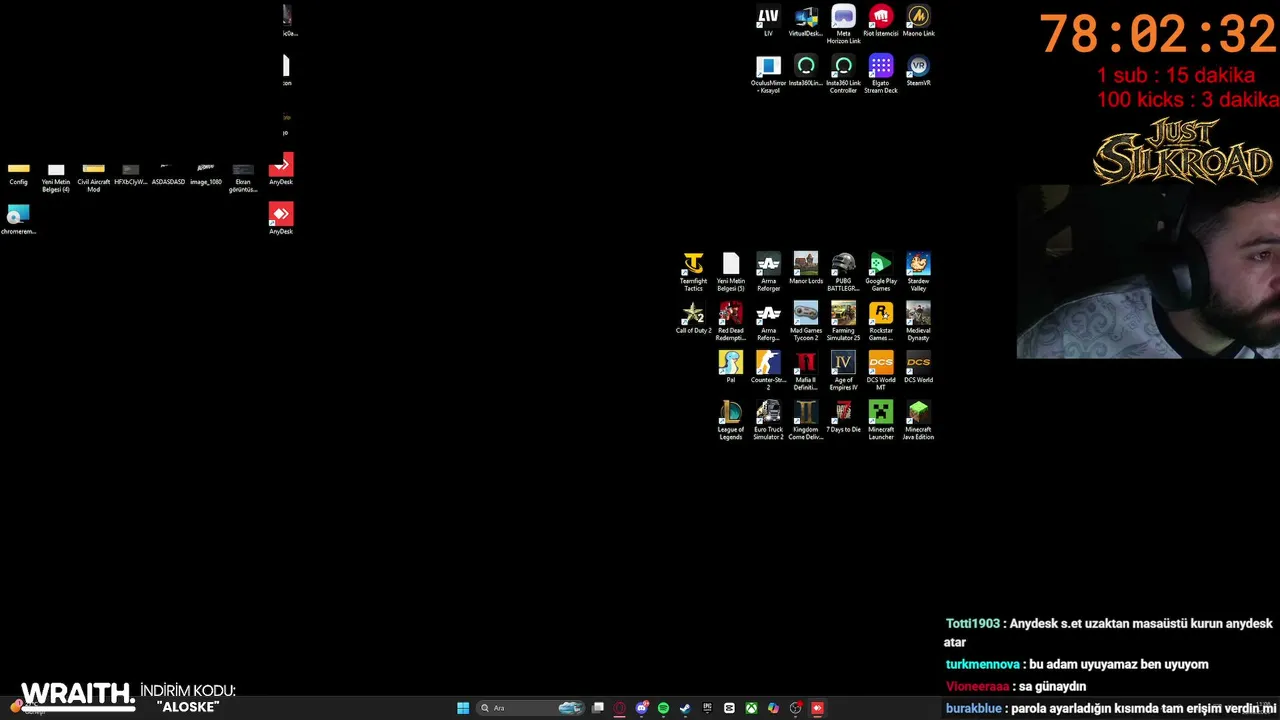Launch the Farming Simulator 25 shortcut
The width and height of the screenshot is (1280, 720).
(x=843, y=322)
